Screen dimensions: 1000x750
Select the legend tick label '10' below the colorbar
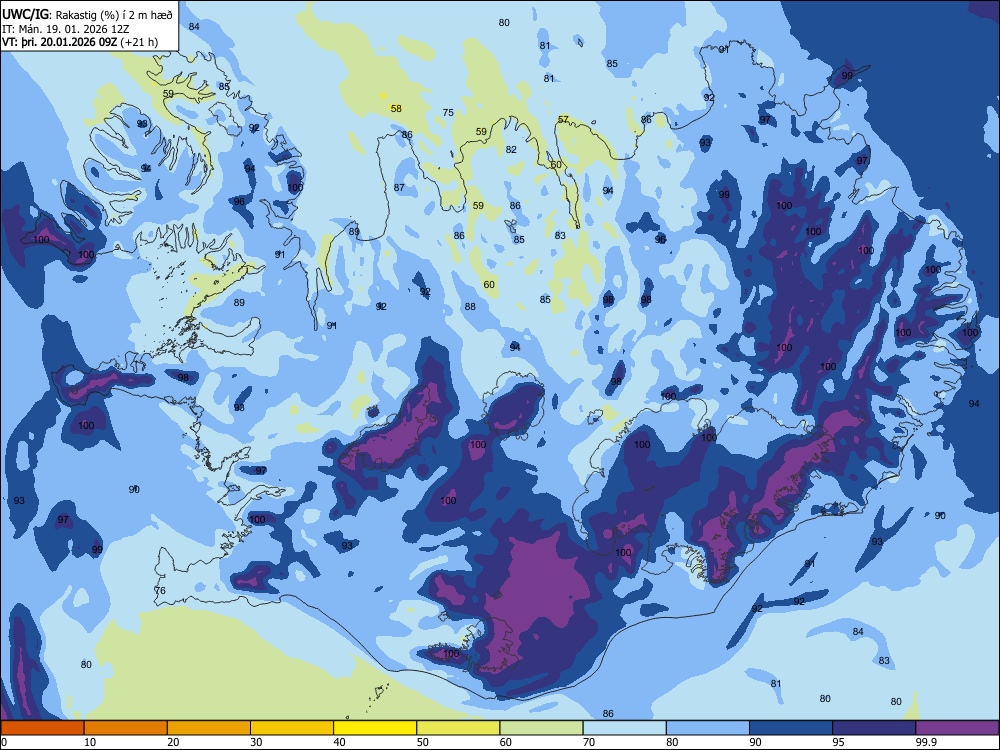(x=90, y=742)
